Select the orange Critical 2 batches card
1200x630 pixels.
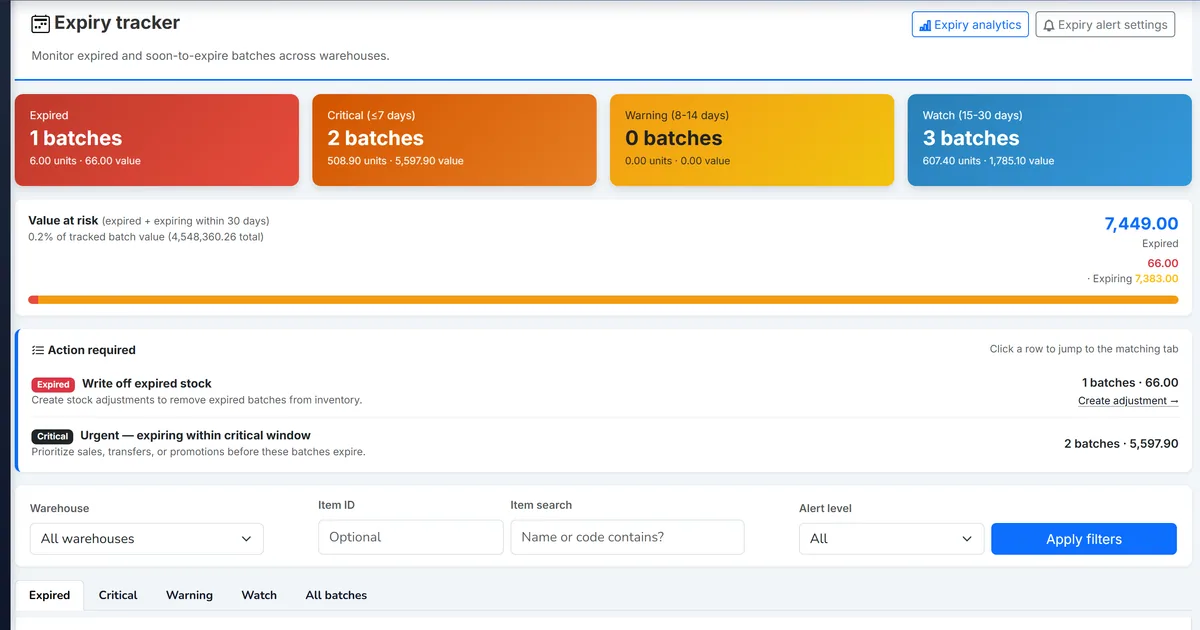[454, 140]
